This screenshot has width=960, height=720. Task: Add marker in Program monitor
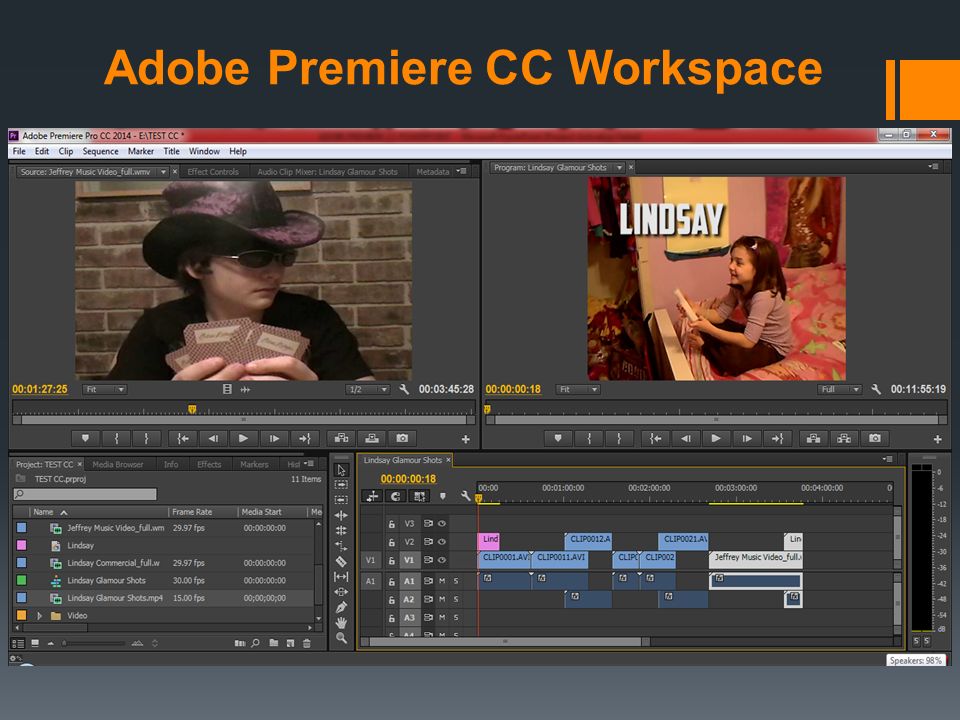pos(558,438)
